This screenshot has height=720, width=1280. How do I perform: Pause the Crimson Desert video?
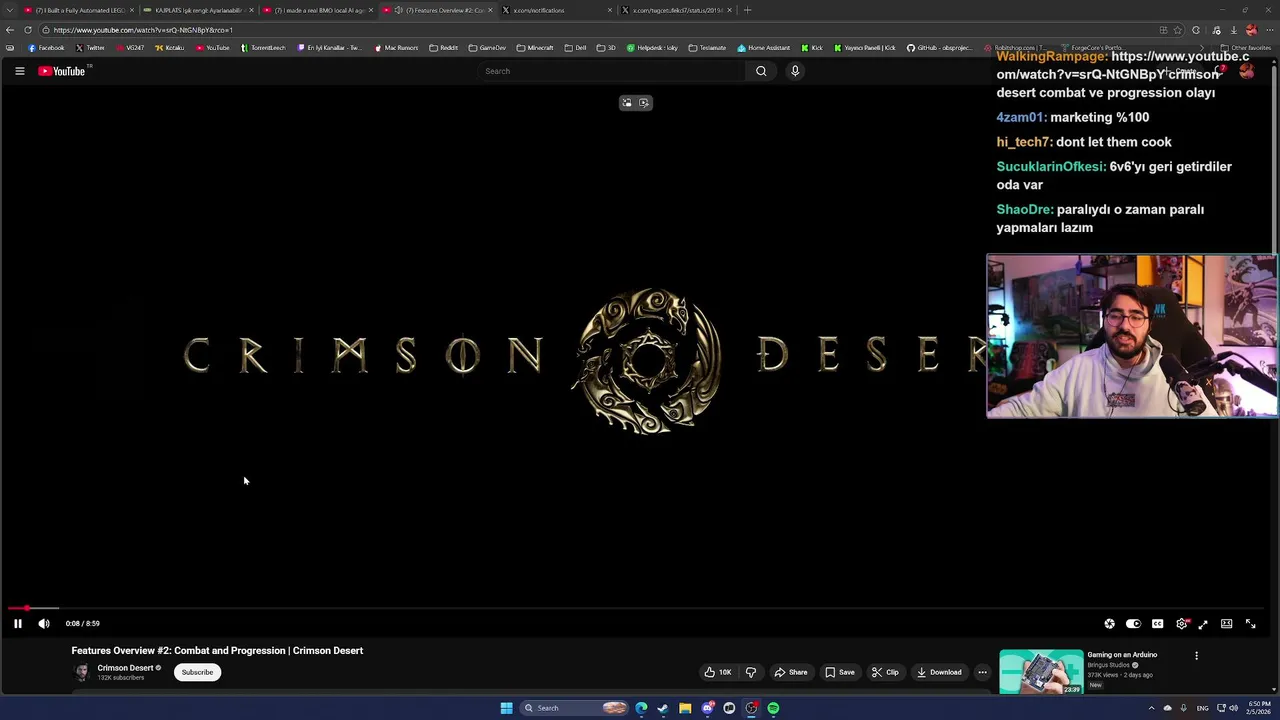click(x=18, y=624)
